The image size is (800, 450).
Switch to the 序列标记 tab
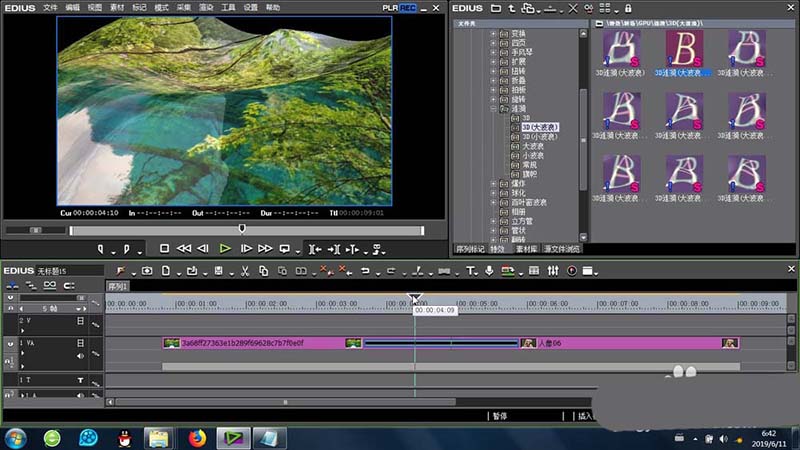point(470,249)
